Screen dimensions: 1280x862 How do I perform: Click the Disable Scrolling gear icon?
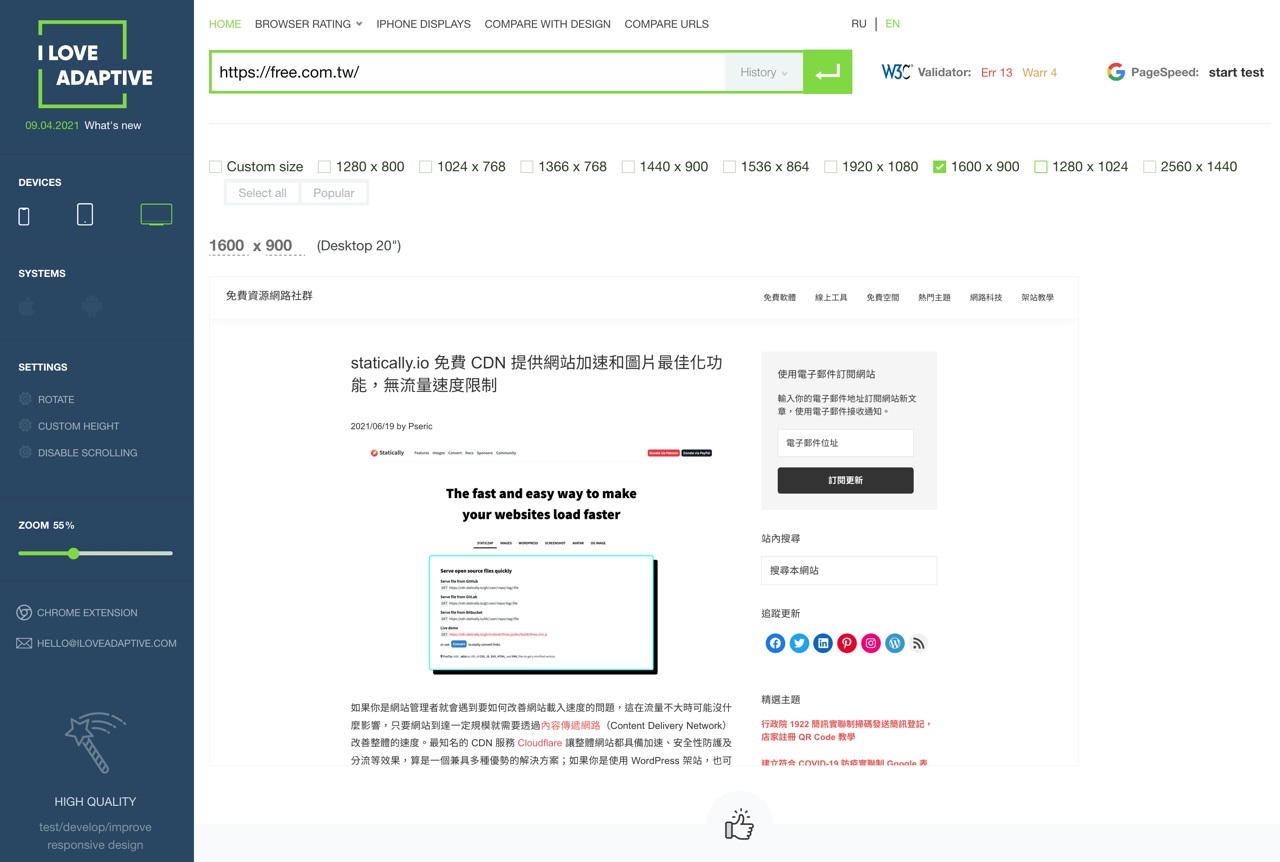pos(25,452)
